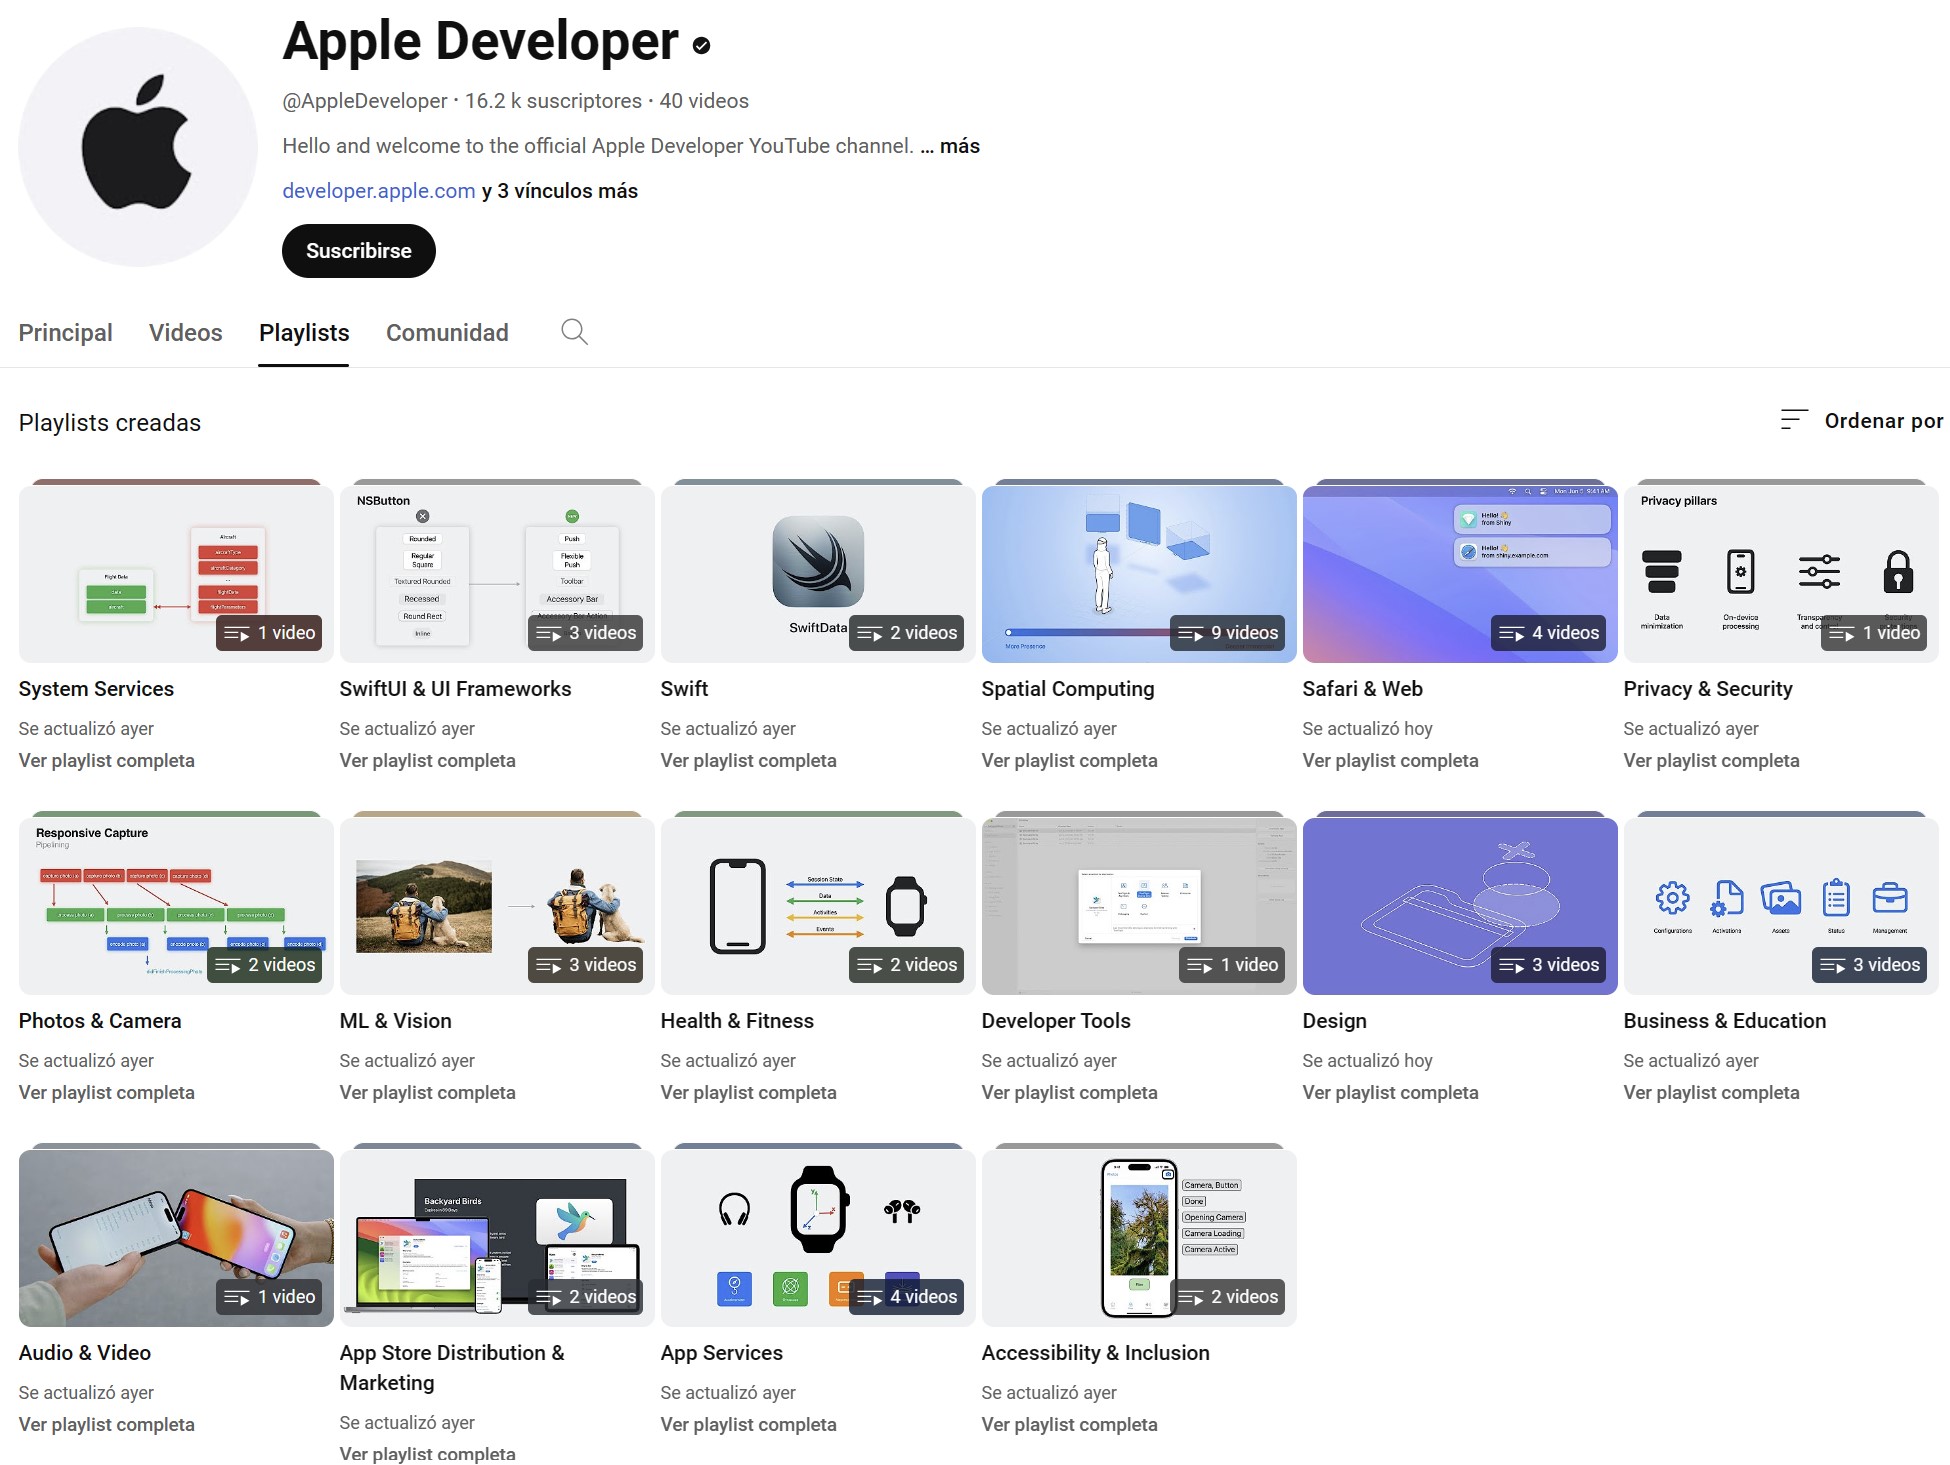Click the '@AppleDeveloper' channel handle text

click(365, 101)
